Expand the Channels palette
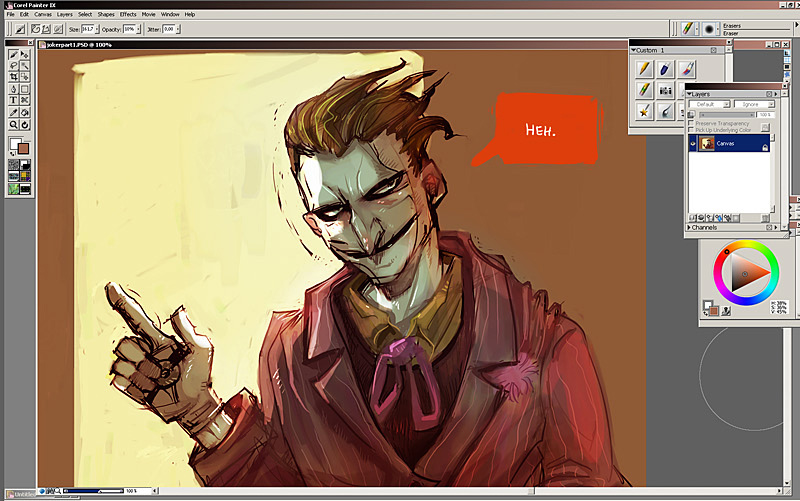 point(689,228)
